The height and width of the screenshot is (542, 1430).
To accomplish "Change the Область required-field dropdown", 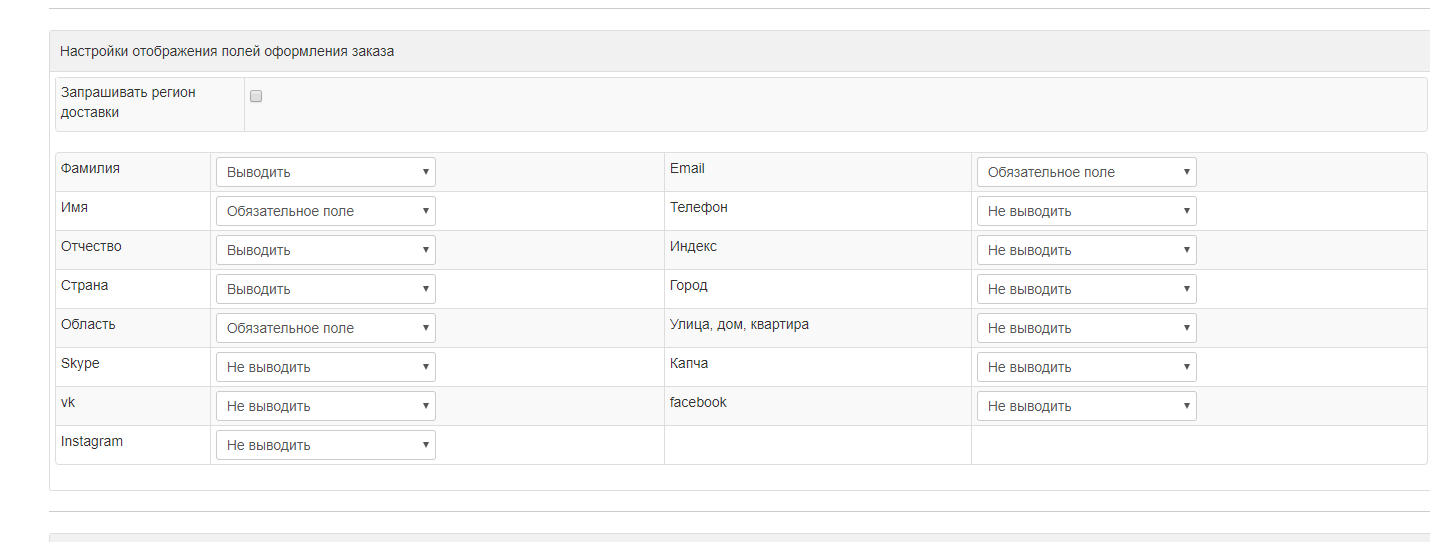I will point(326,328).
